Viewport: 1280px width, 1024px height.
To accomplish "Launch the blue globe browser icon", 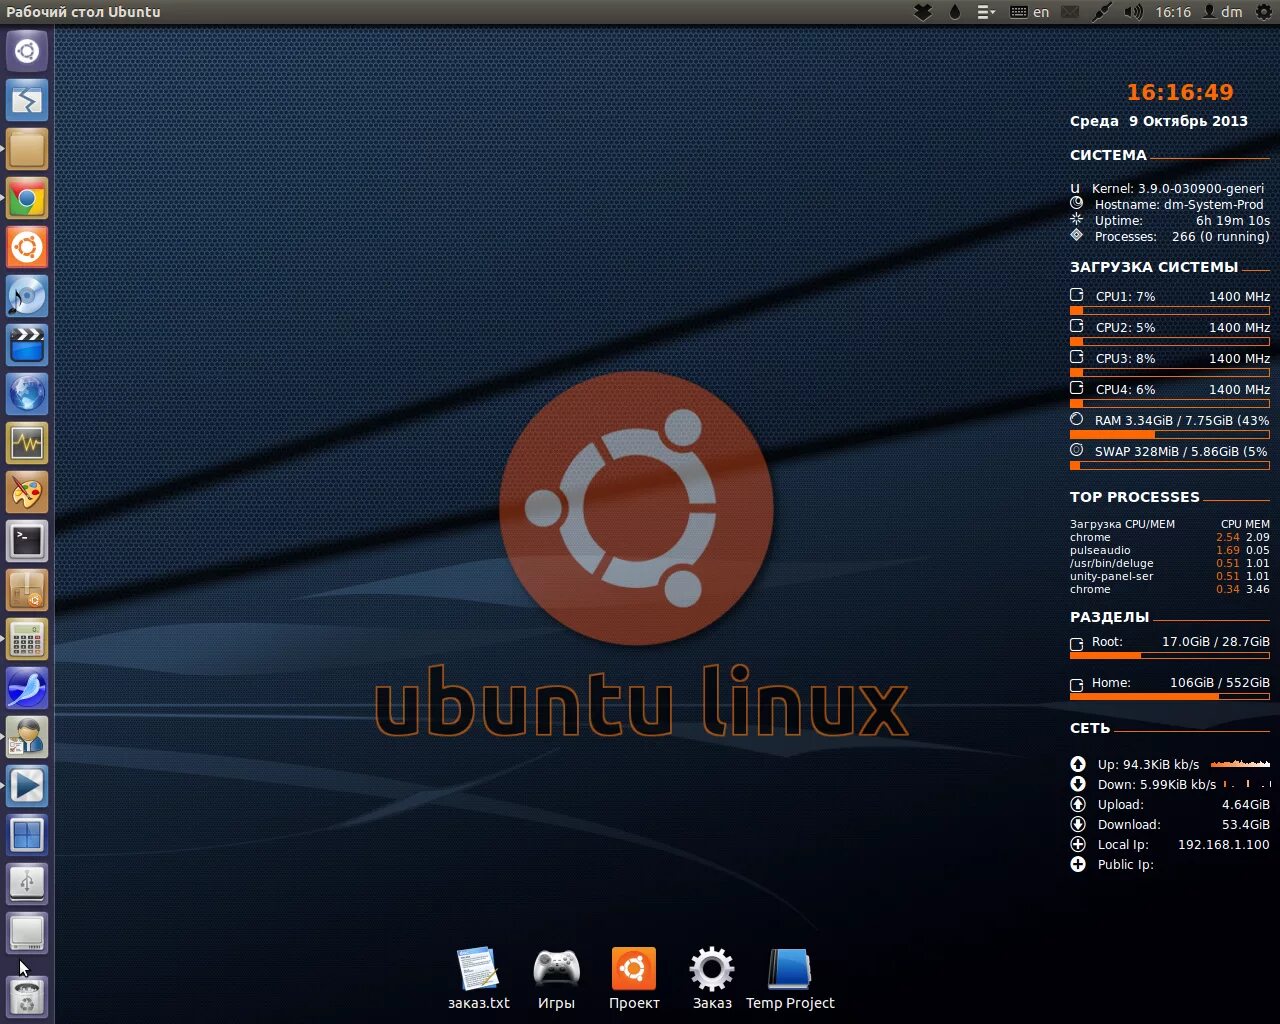I will coord(27,394).
